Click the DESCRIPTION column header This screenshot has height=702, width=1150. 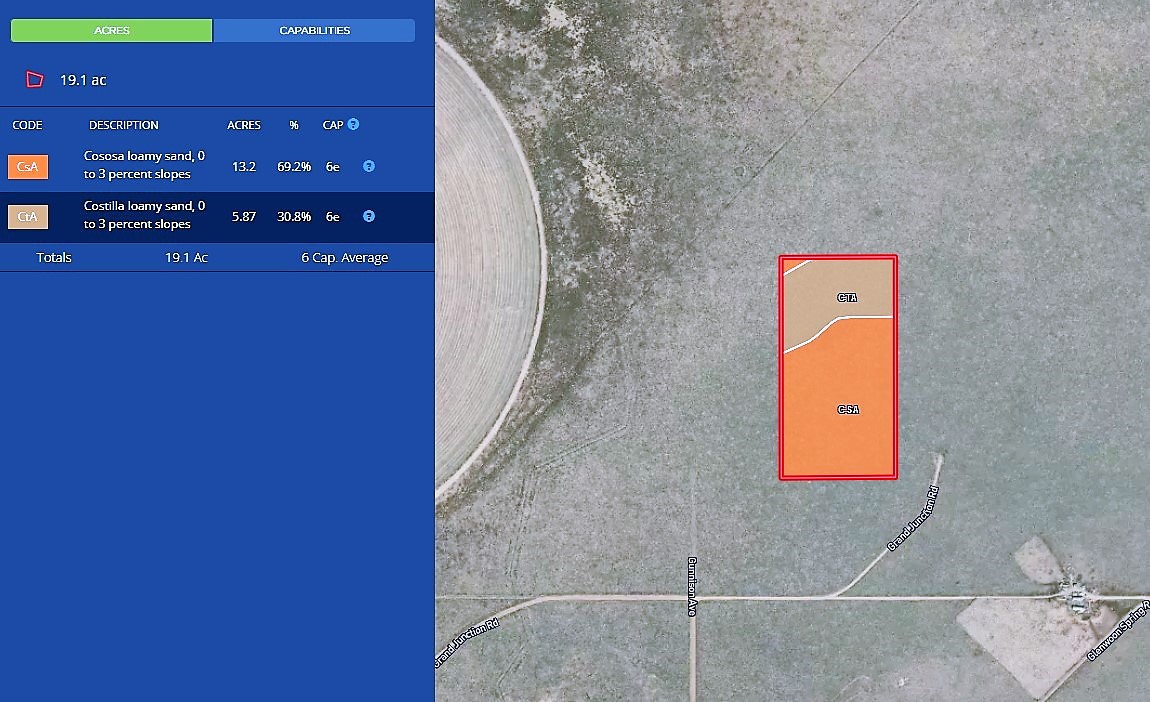click(x=123, y=126)
